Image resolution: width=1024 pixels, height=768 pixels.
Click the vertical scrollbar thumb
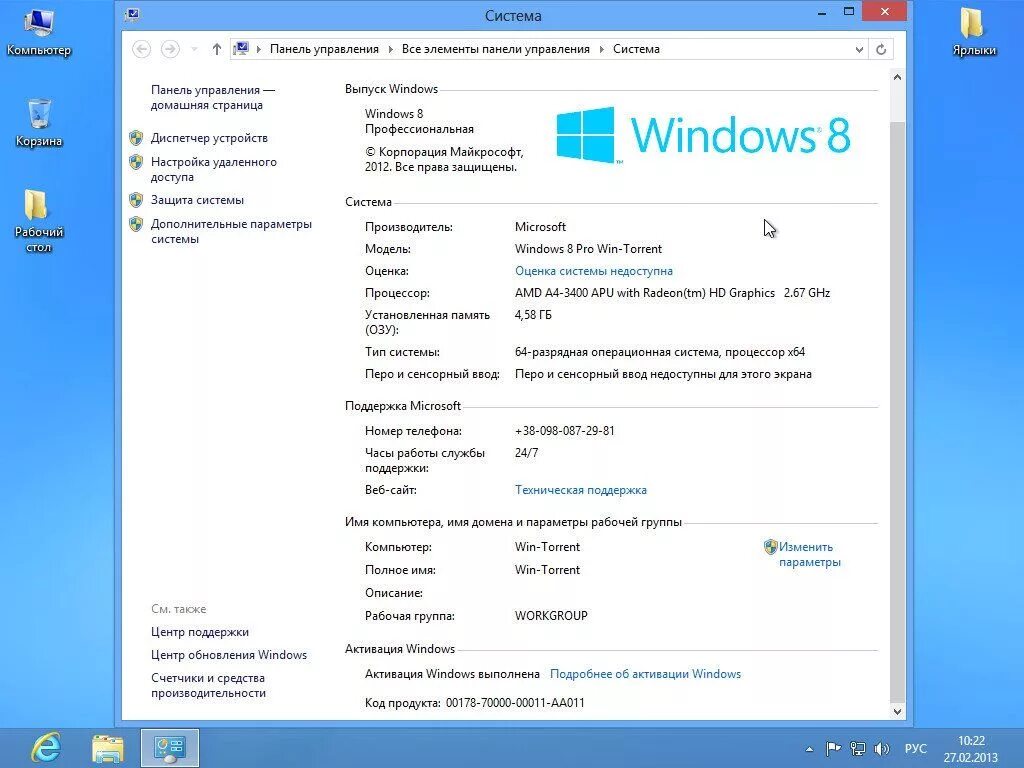[897, 411]
